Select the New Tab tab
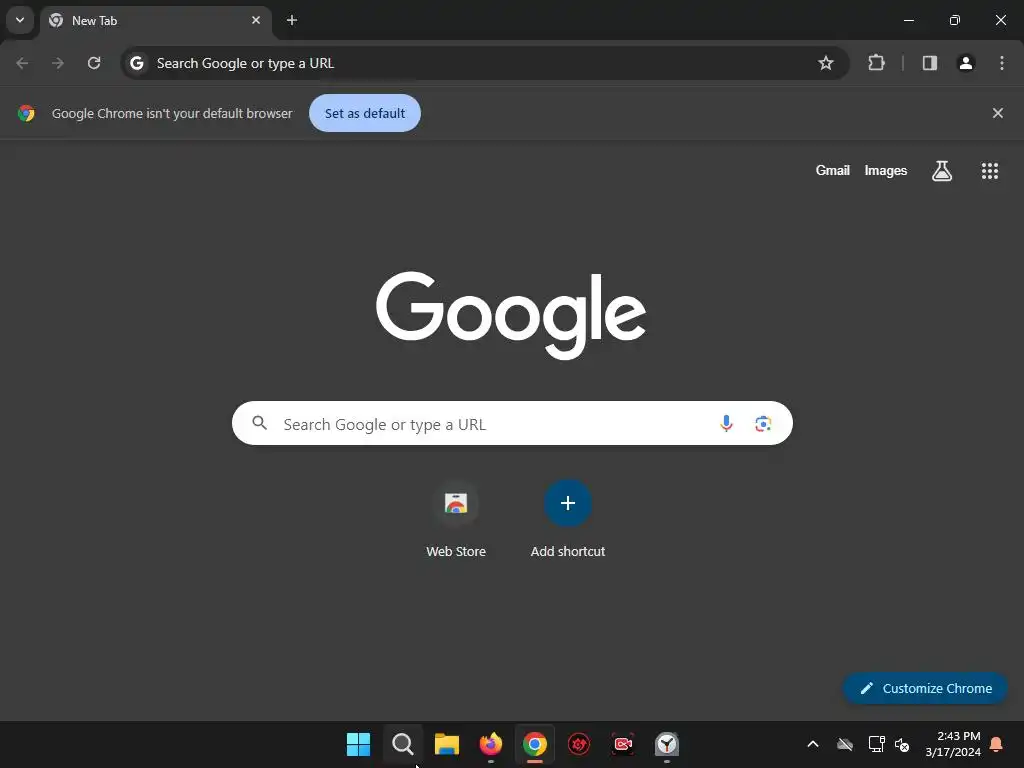This screenshot has height=768, width=1024. pyautogui.click(x=155, y=21)
